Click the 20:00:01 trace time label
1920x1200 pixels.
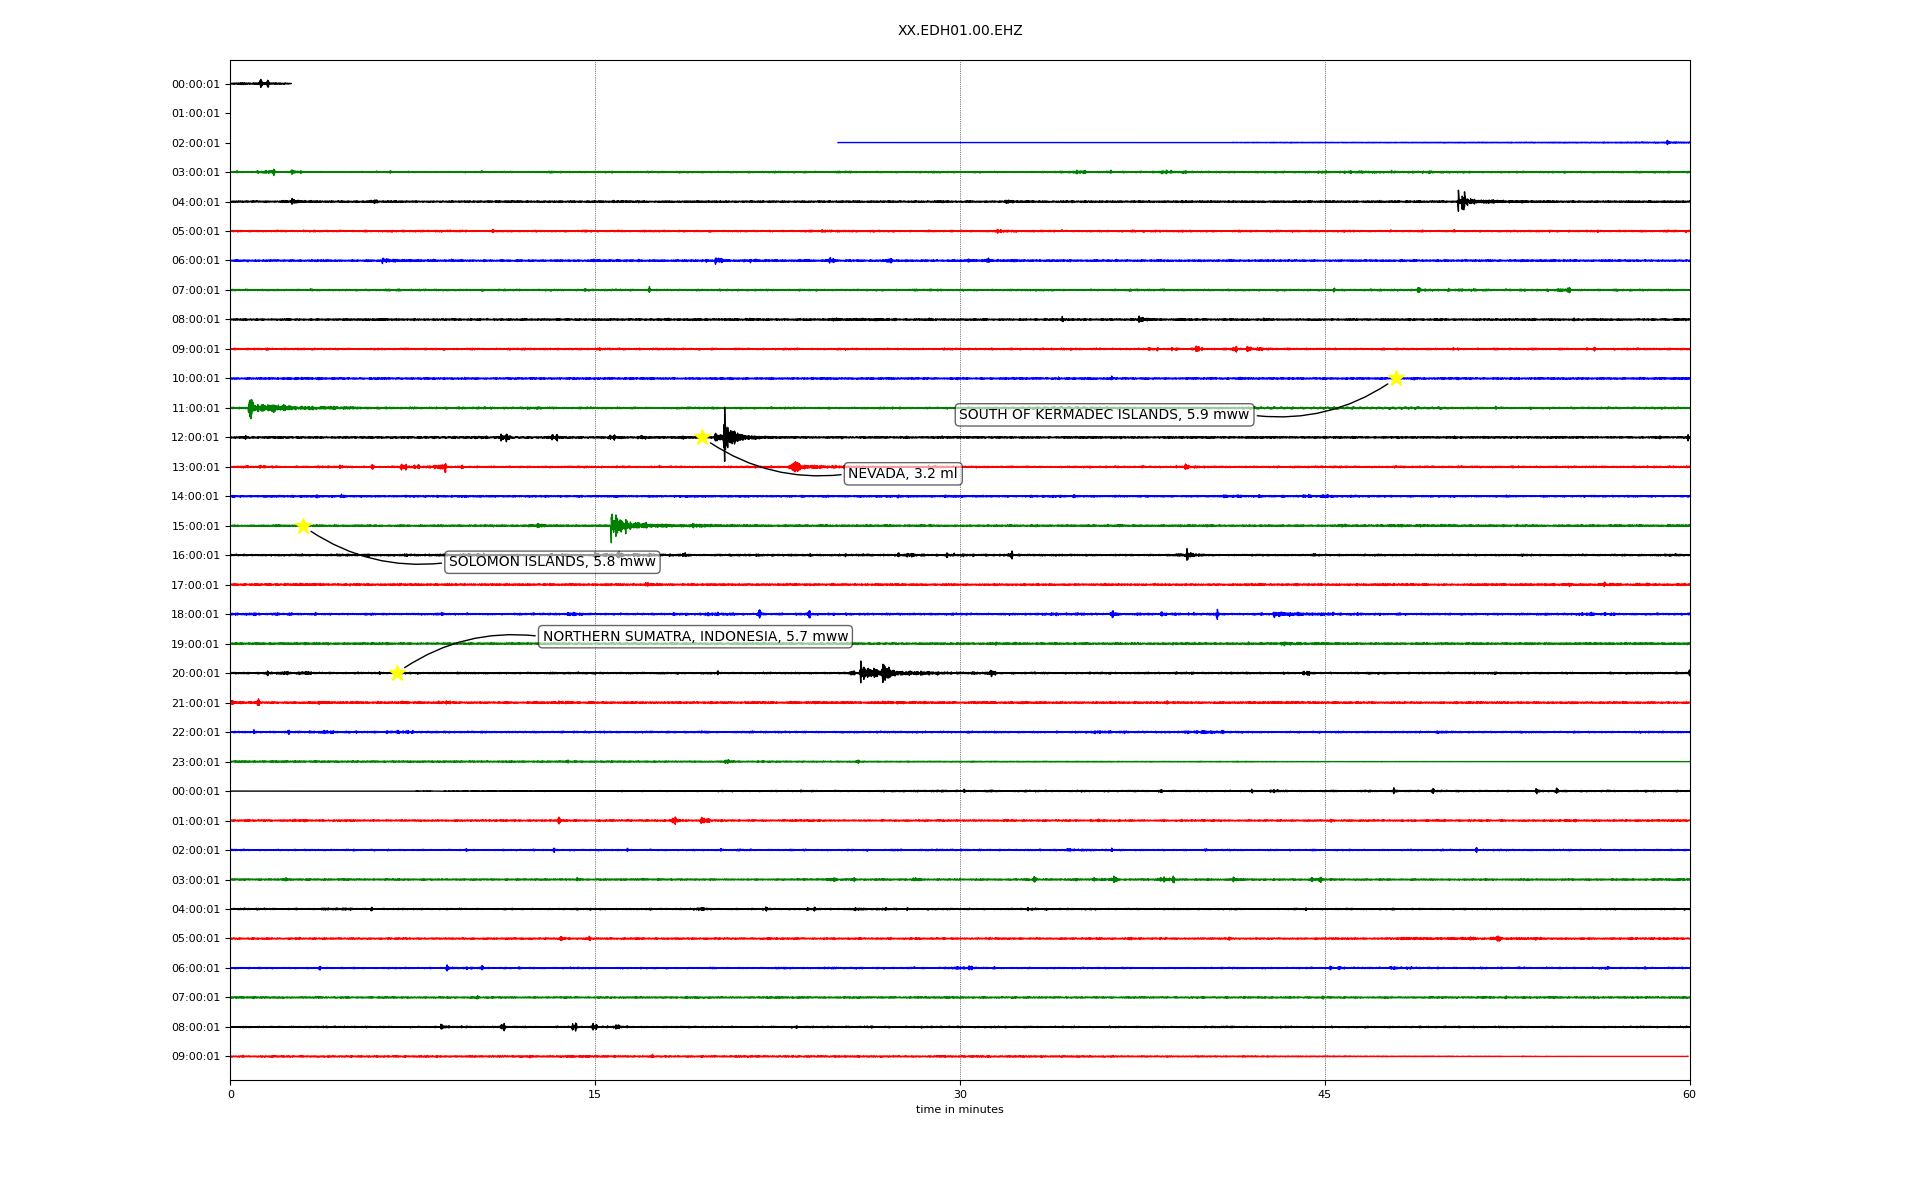(195, 674)
